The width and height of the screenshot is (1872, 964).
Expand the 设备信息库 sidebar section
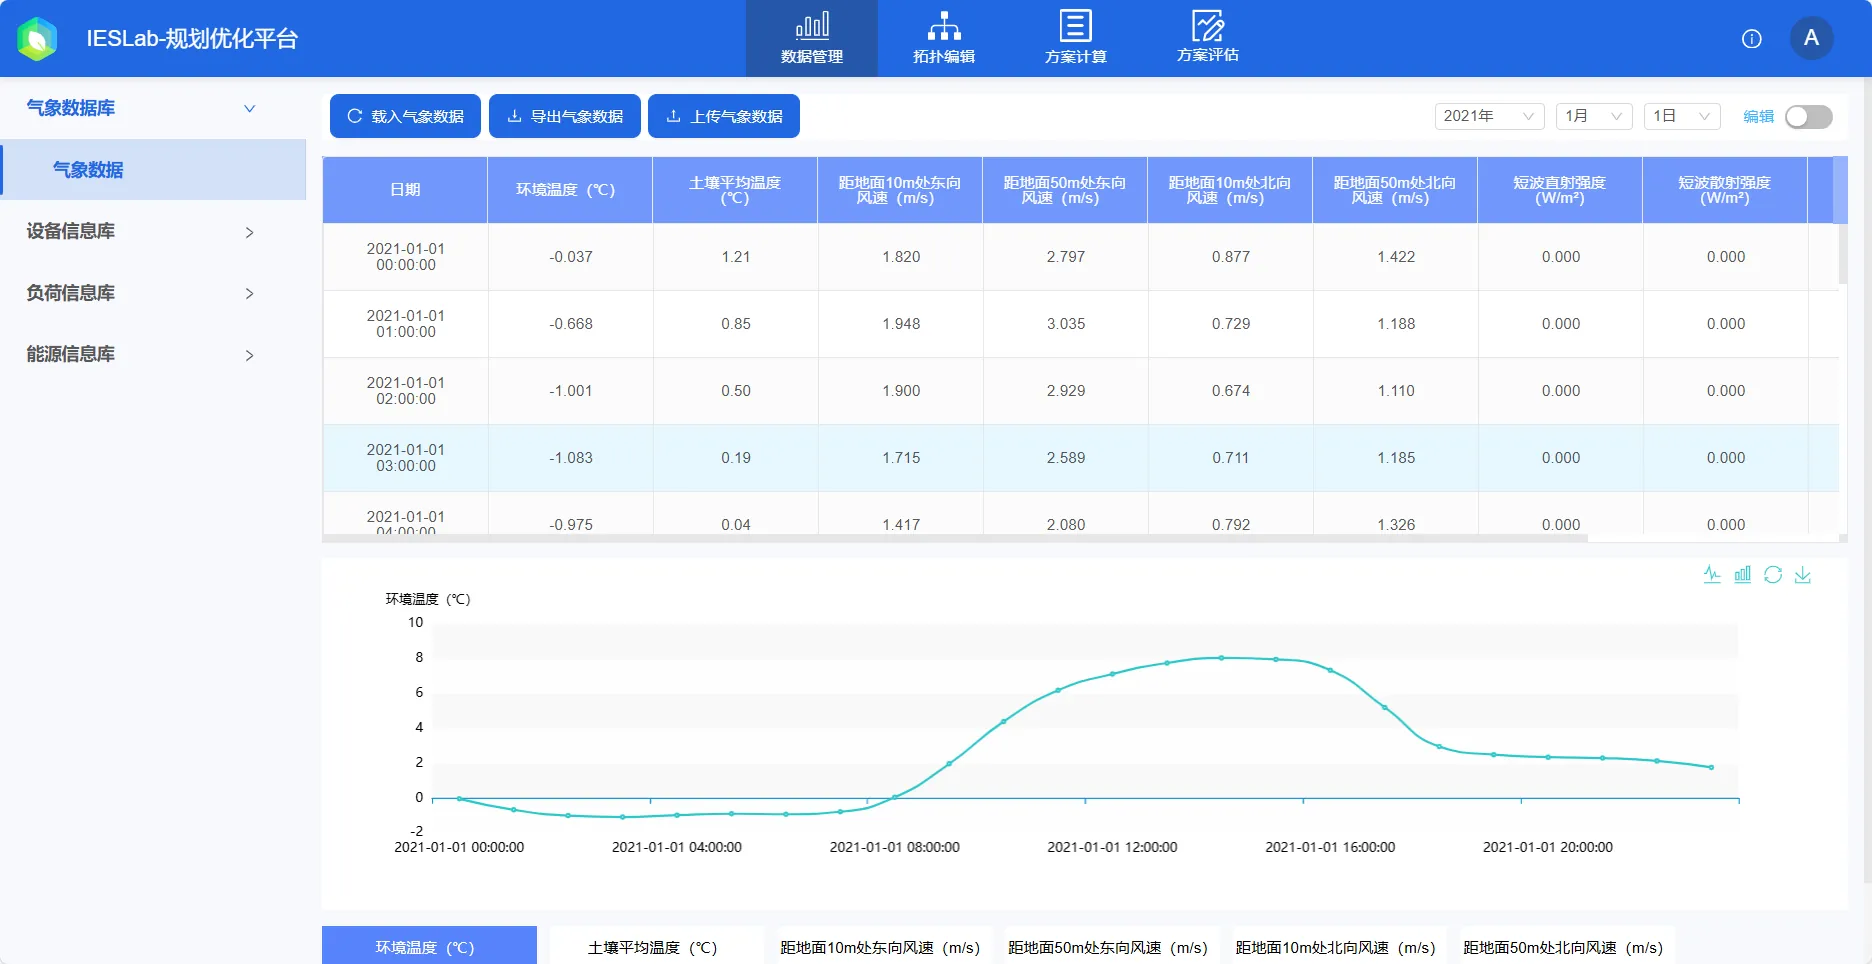point(152,231)
